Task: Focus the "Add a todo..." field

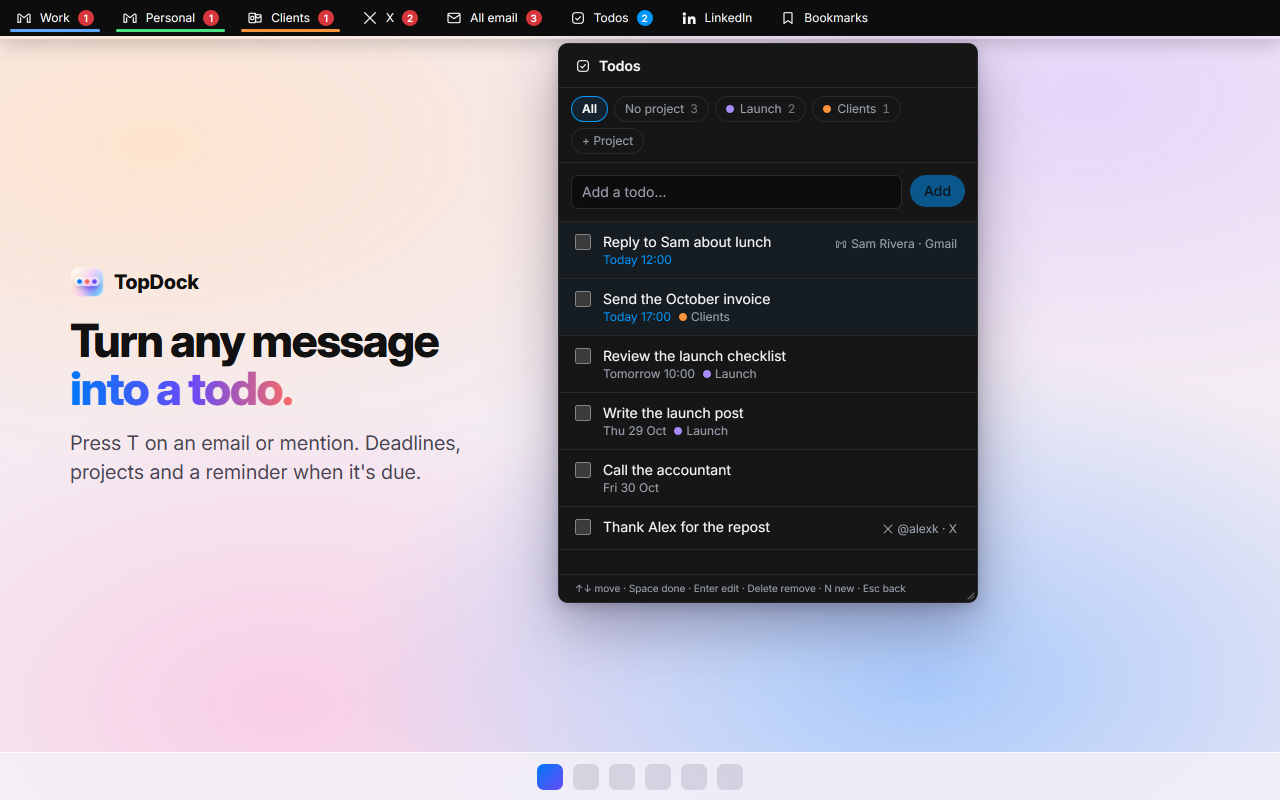Action: pyautogui.click(x=736, y=192)
